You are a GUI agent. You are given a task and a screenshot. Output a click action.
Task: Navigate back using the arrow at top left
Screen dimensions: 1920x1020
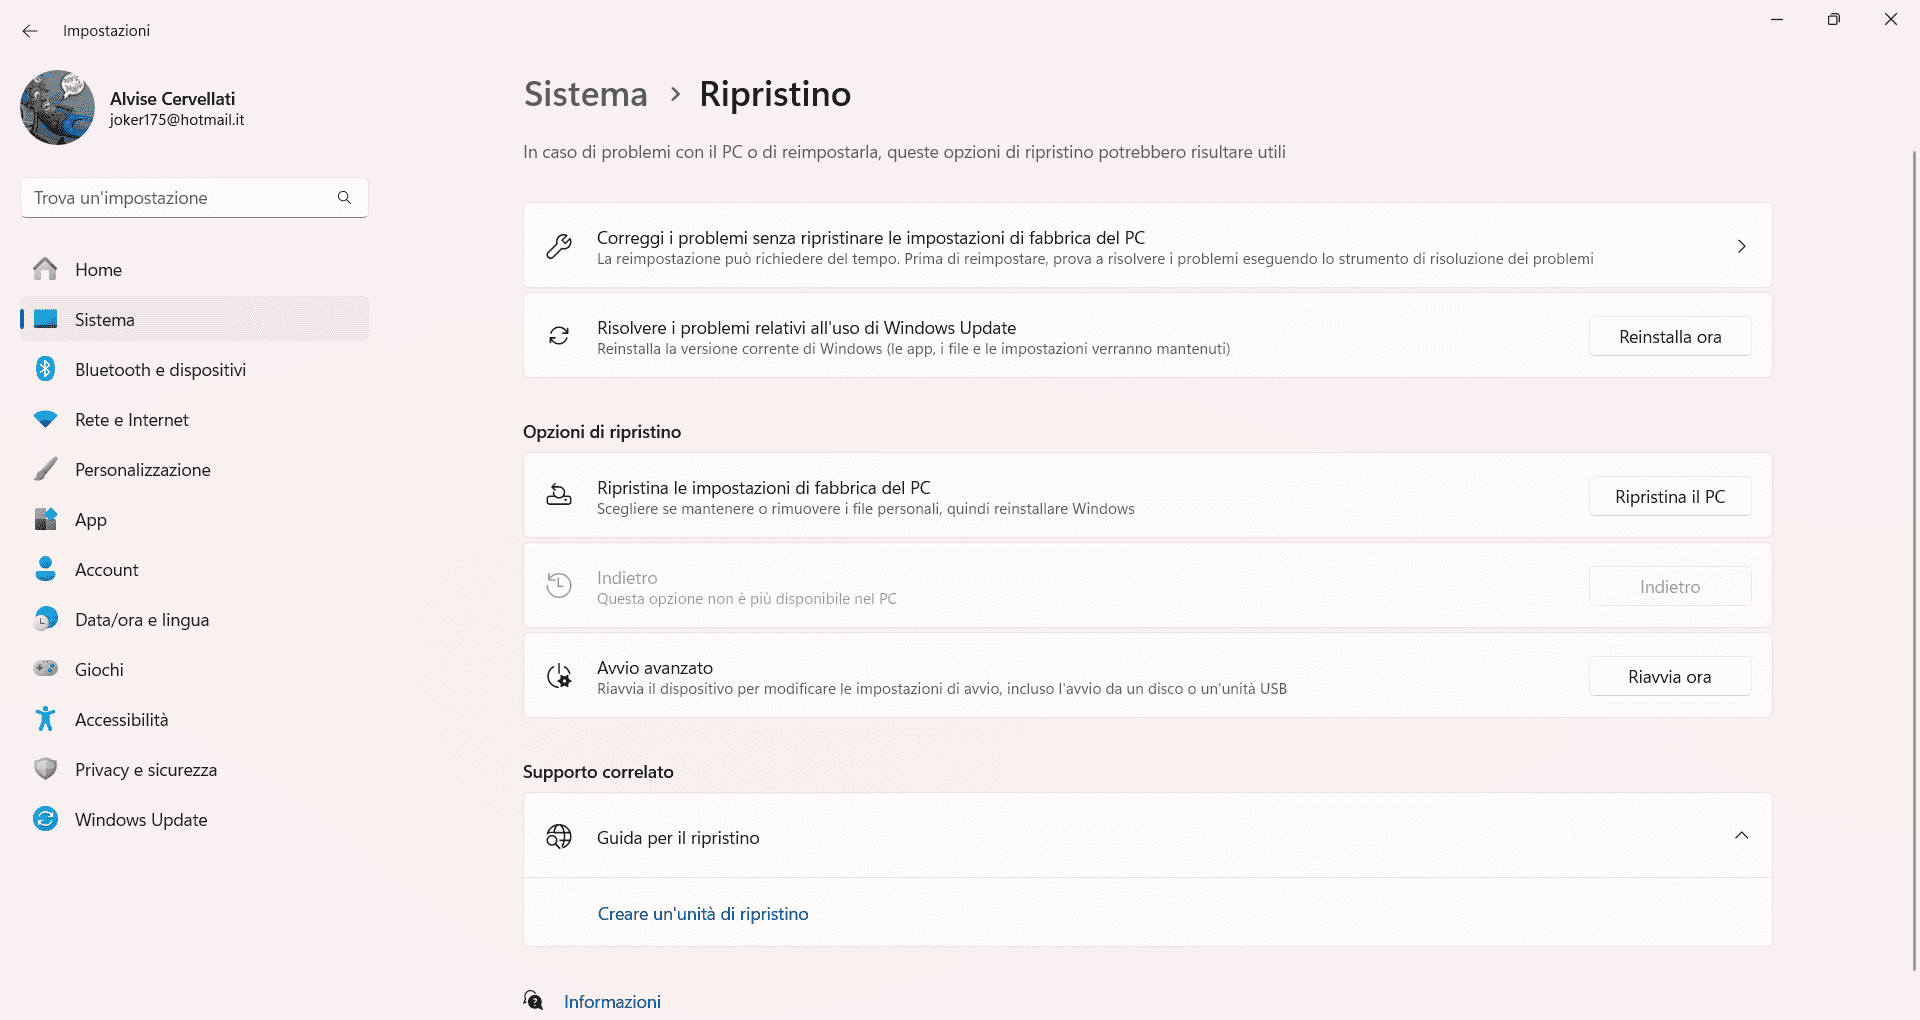pyautogui.click(x=29, y=30)
